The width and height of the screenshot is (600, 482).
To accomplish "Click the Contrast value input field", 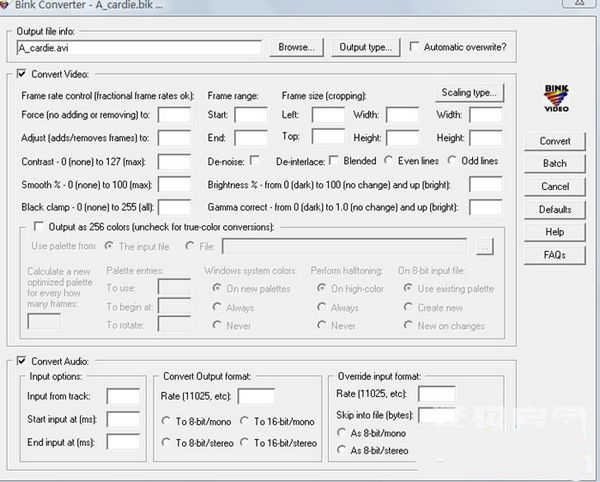I will coord(174,162).
